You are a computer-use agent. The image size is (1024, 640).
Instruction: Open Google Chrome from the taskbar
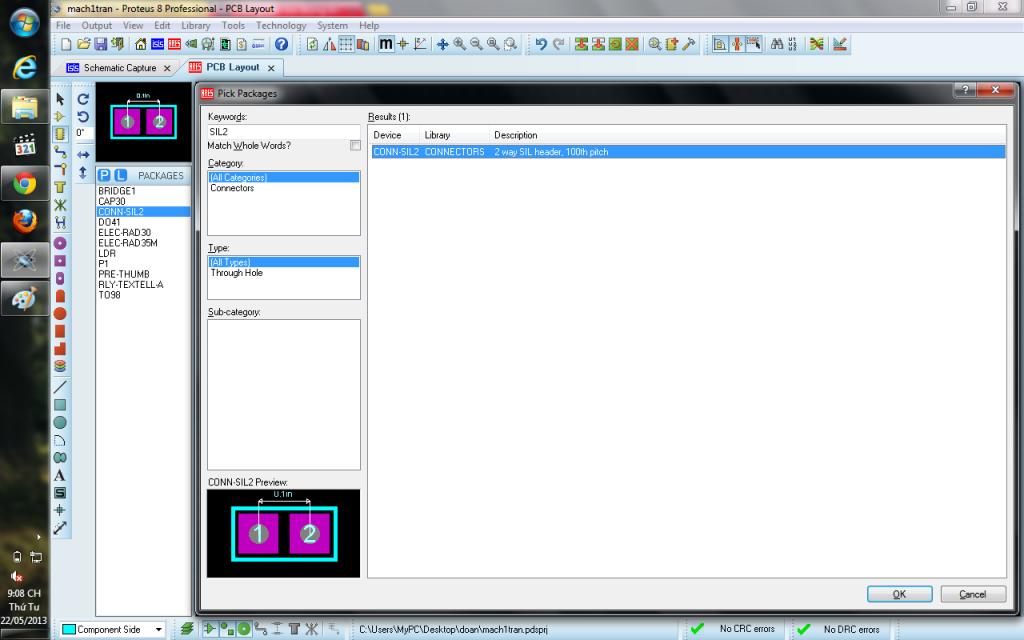(25, 184)
